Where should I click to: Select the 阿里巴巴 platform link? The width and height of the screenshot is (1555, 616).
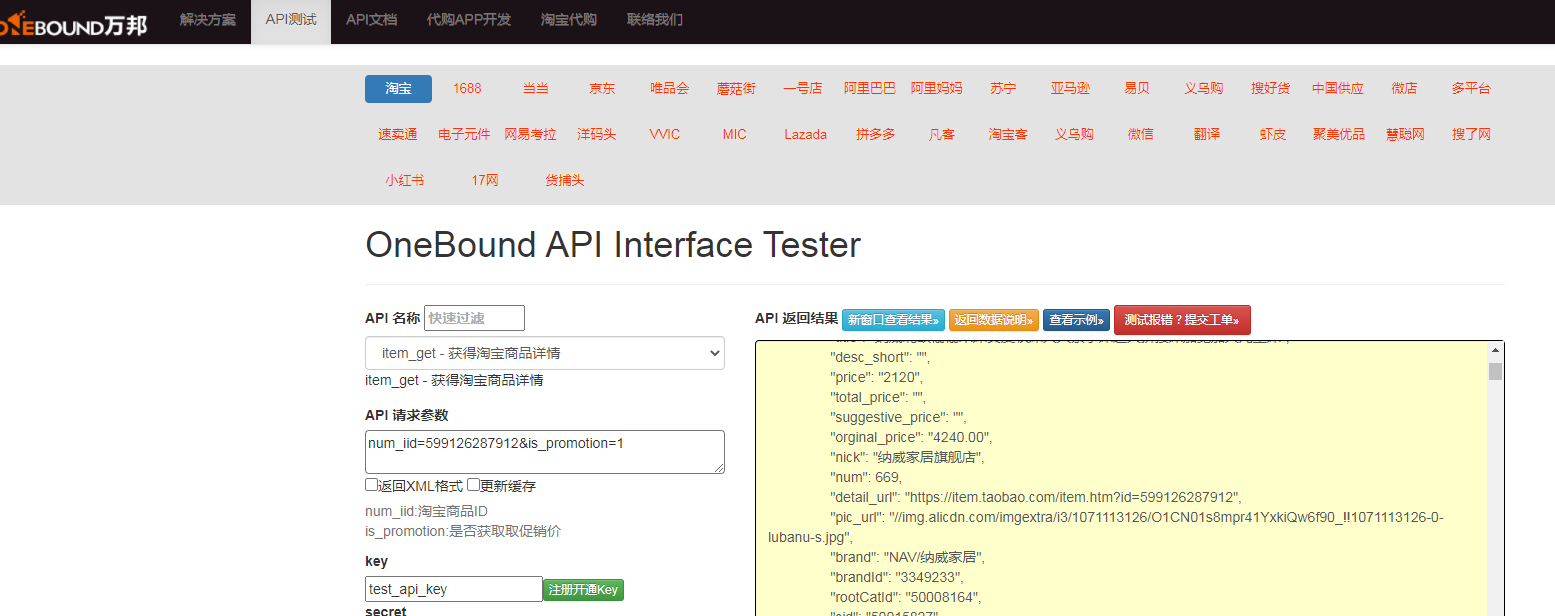point(870,88)
